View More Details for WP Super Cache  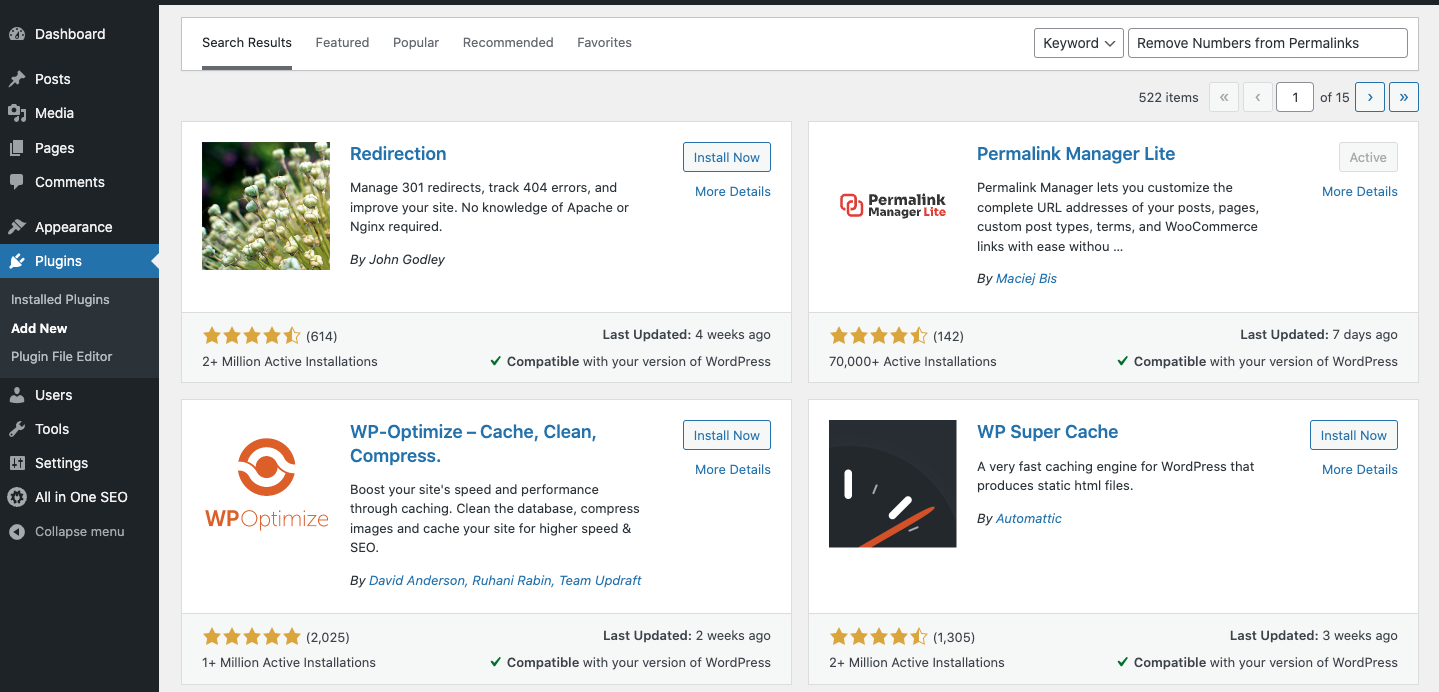coord(1359,468)
